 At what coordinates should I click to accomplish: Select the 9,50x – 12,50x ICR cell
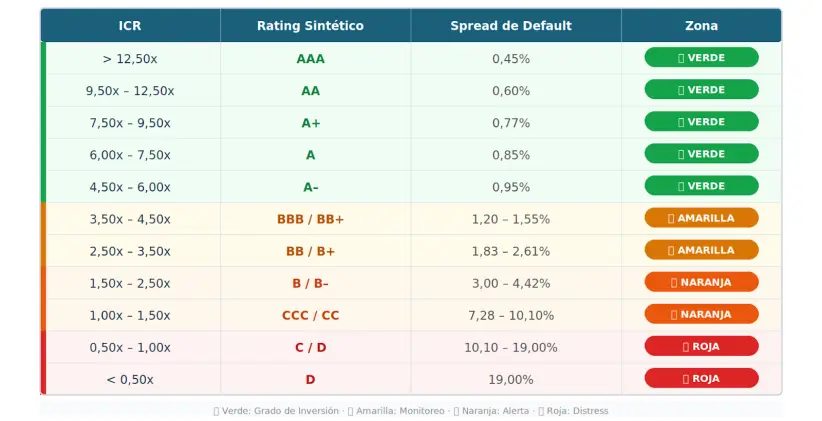[x=130, y=90]
